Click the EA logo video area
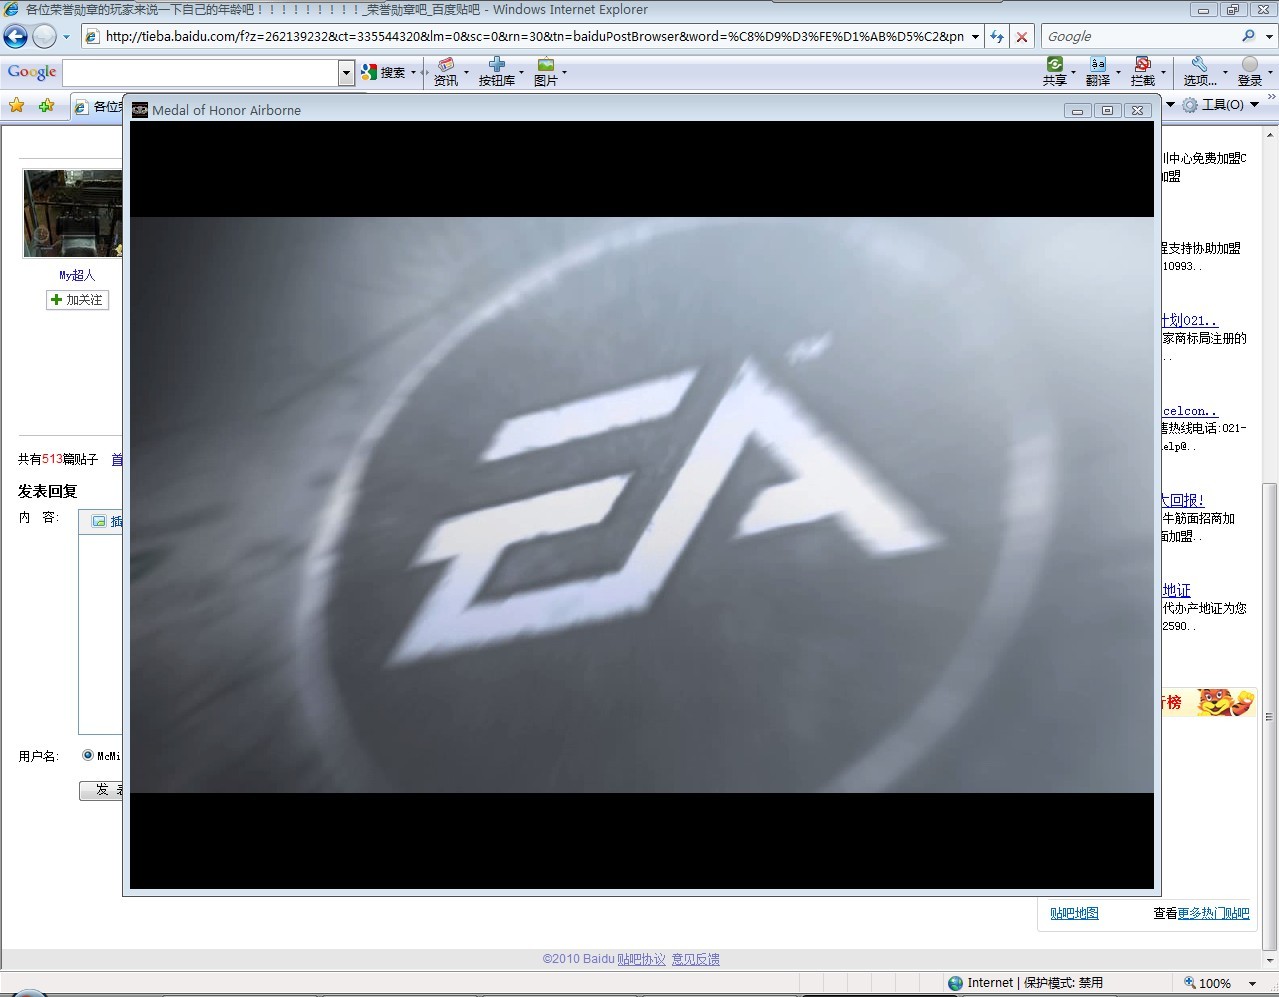Screen dimensions: 1279x997 641,505
